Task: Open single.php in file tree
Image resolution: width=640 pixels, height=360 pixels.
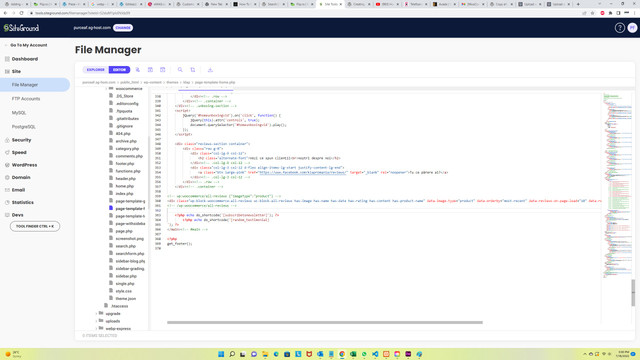Action: (124, 284)
